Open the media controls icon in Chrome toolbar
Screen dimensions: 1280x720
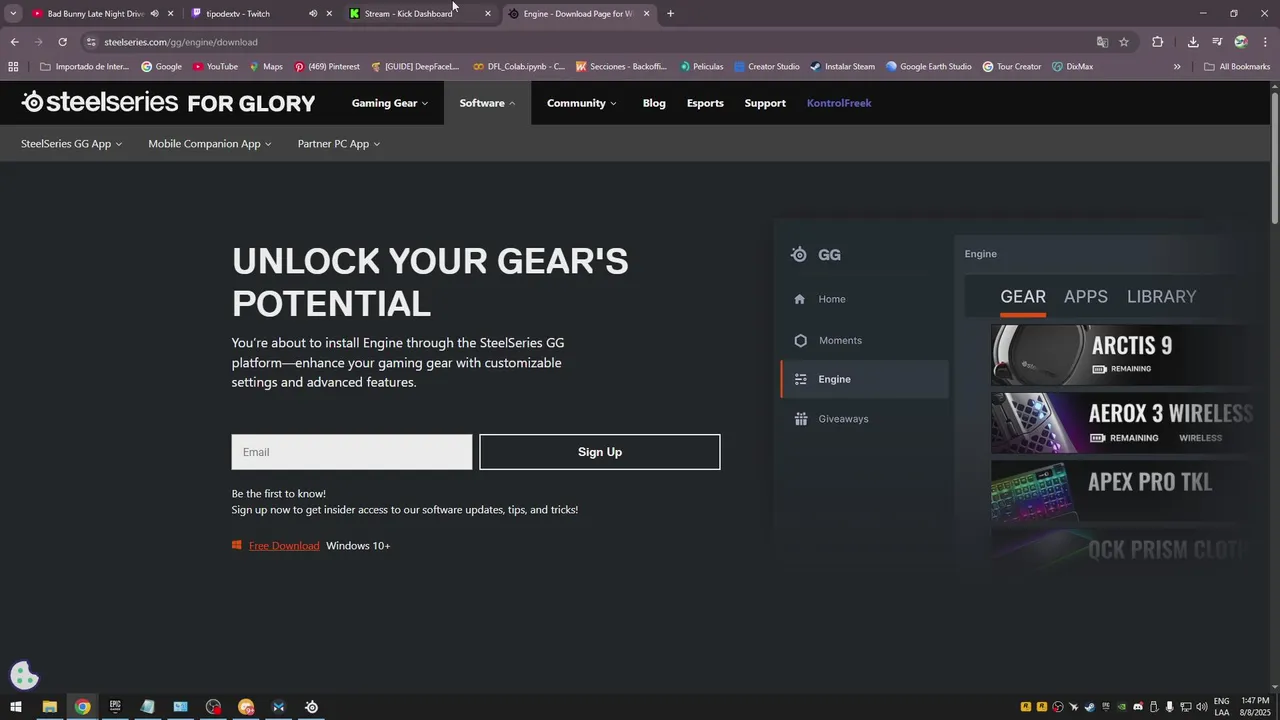tap(1217, 42)
